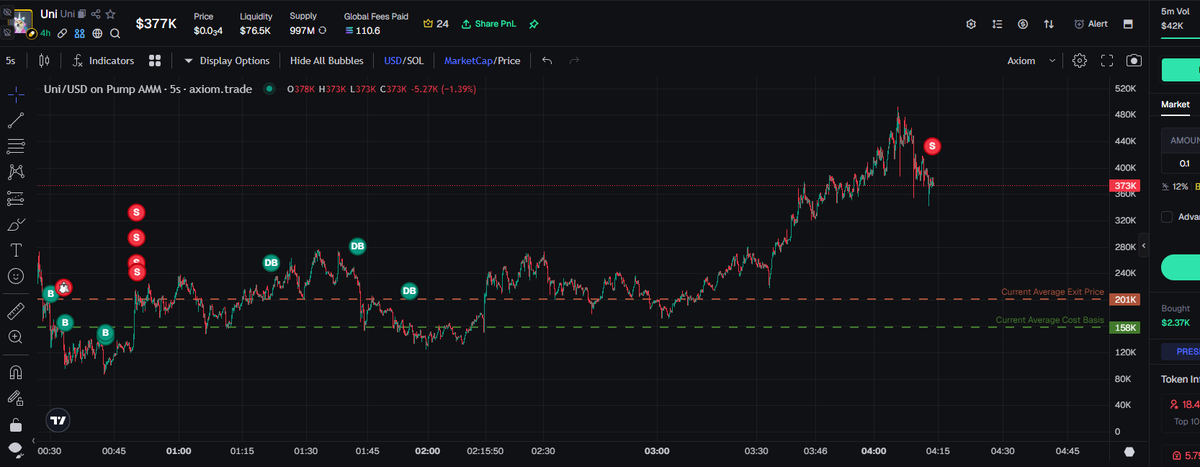The image size is (1200, 467).
Task: Share the Uni token
Action: coord(96,16)
